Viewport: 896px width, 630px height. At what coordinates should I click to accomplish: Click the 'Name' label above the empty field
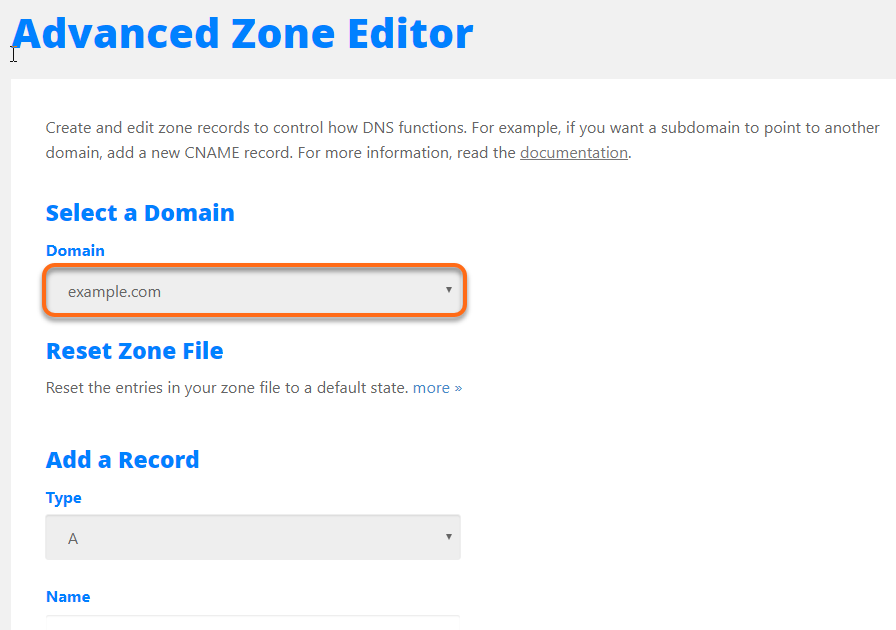coord(68,596)
